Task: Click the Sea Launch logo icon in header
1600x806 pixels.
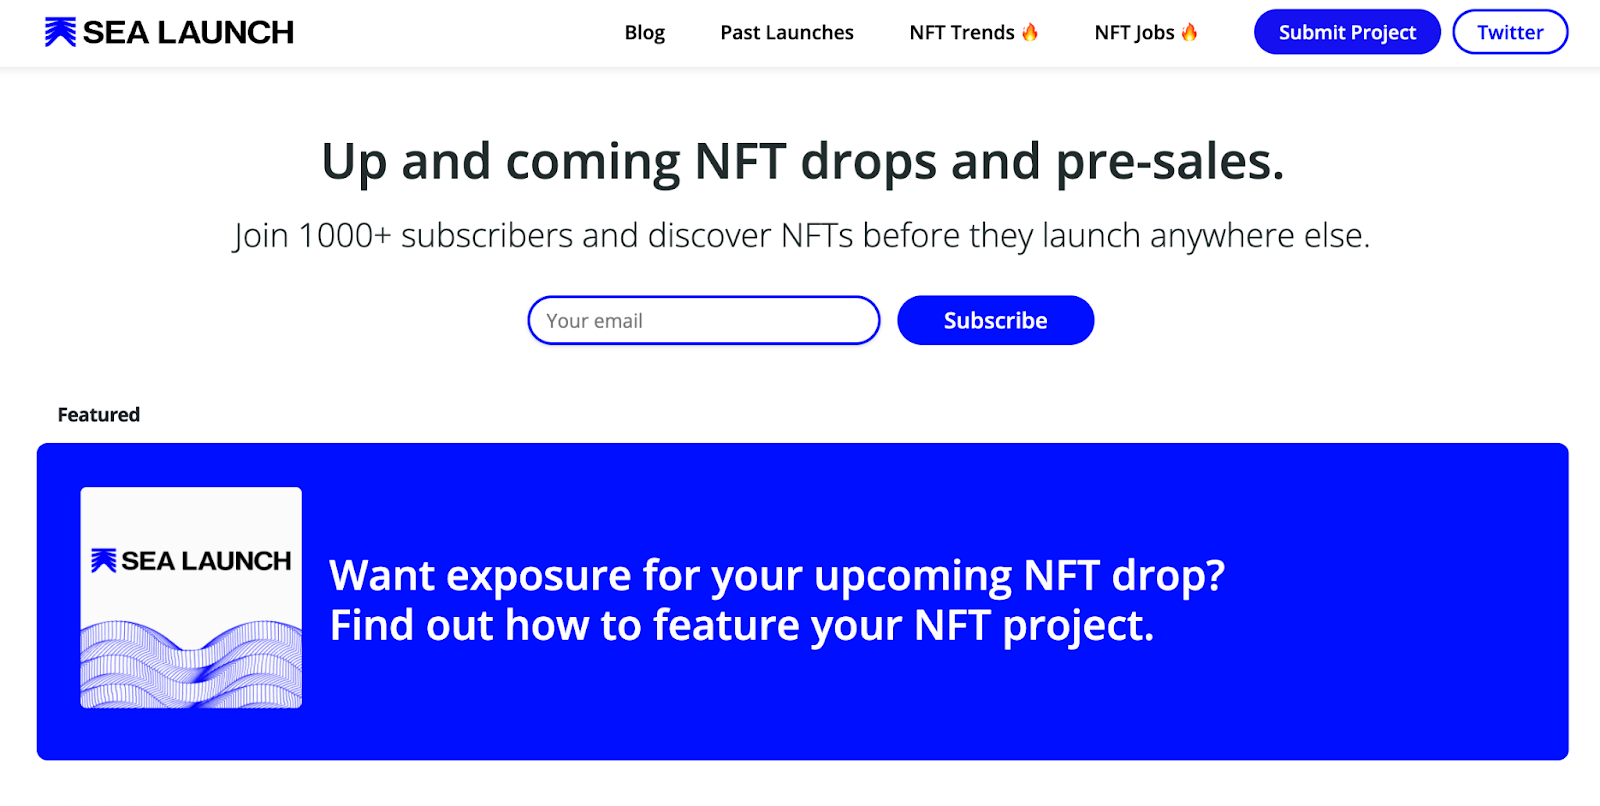Action: coord(60,32)
